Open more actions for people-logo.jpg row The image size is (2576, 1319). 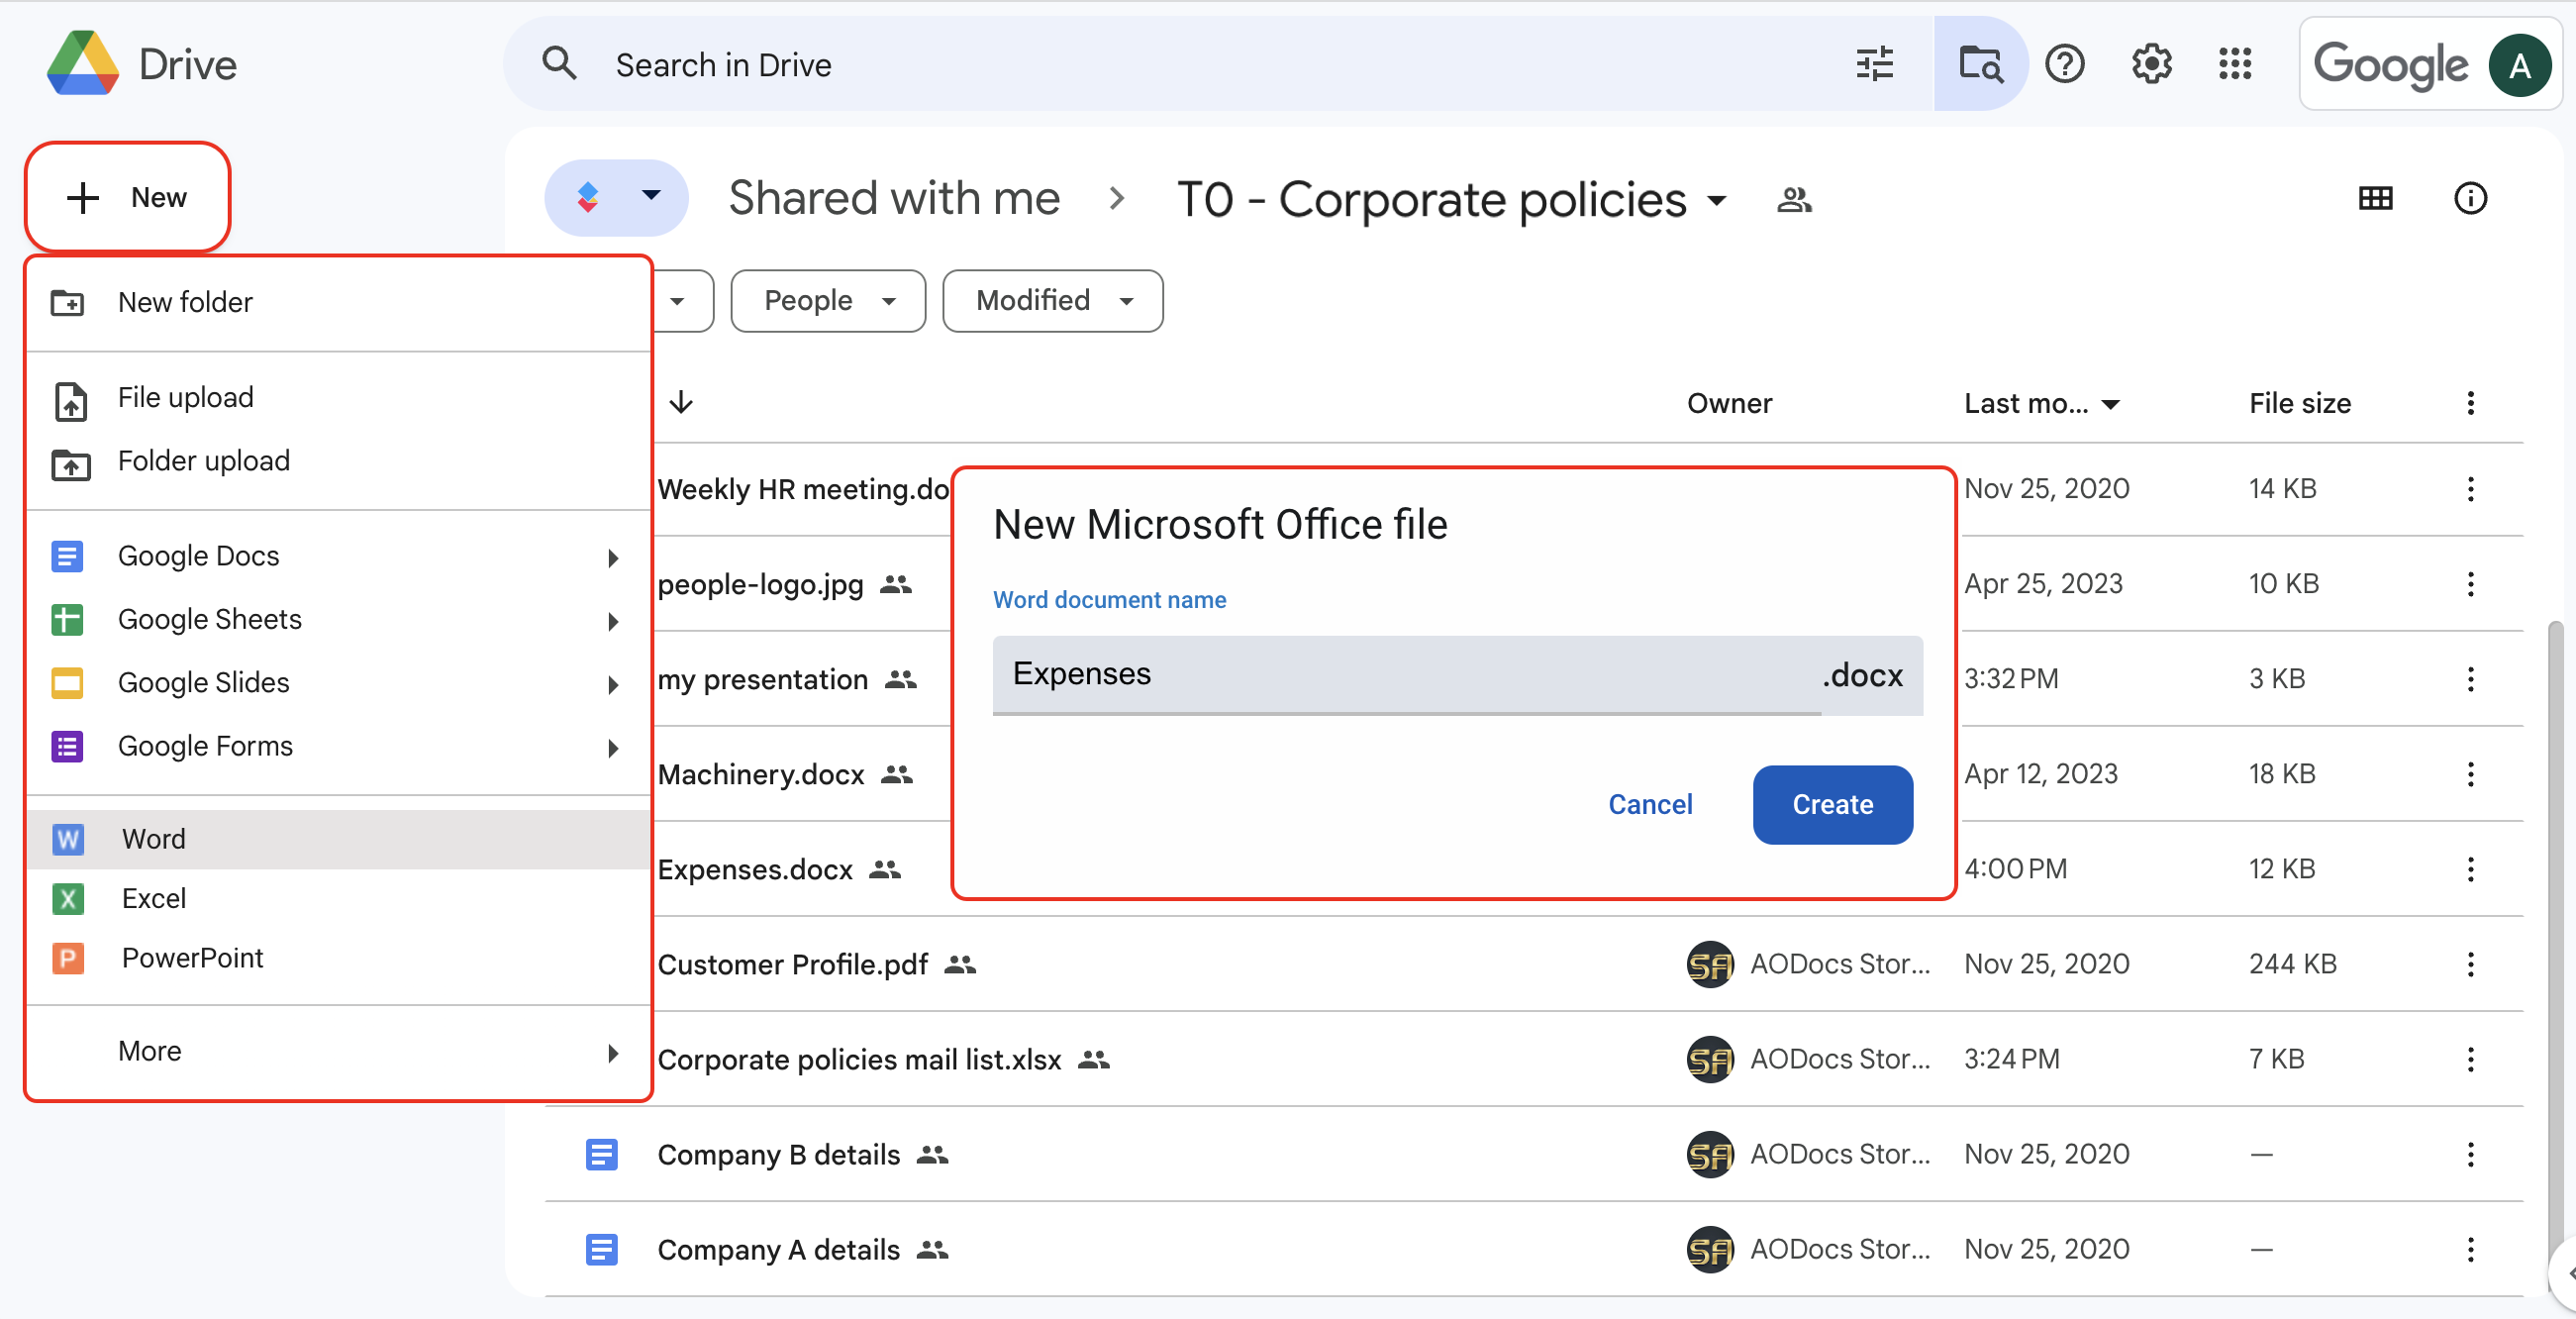pos(2470,584)
